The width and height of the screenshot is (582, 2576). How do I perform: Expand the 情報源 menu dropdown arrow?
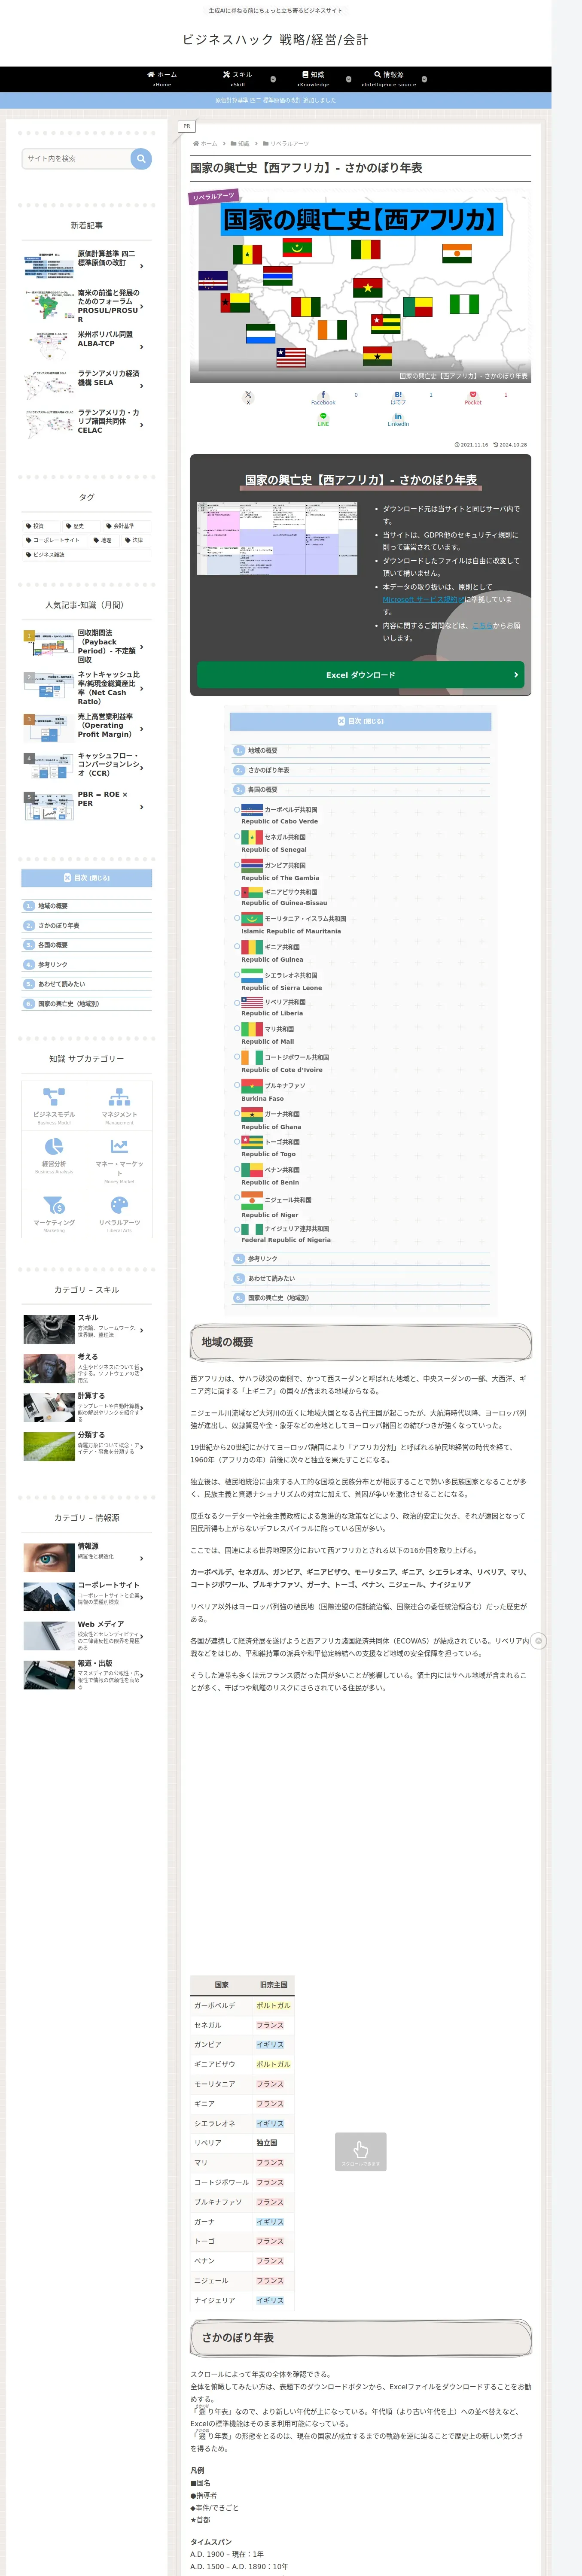click(424, 79)
